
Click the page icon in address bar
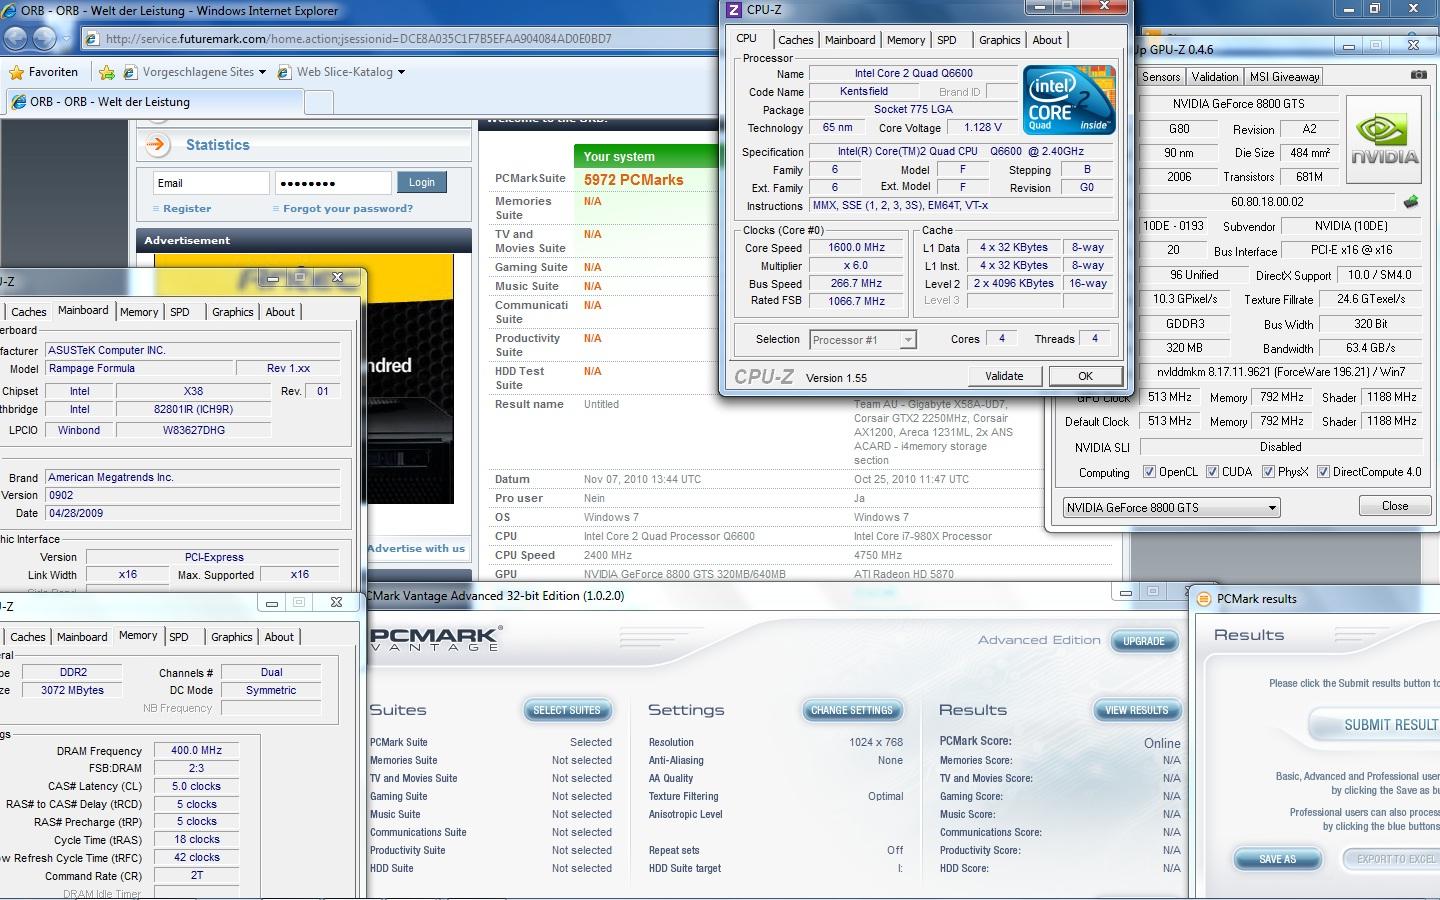tap(92, 39)
